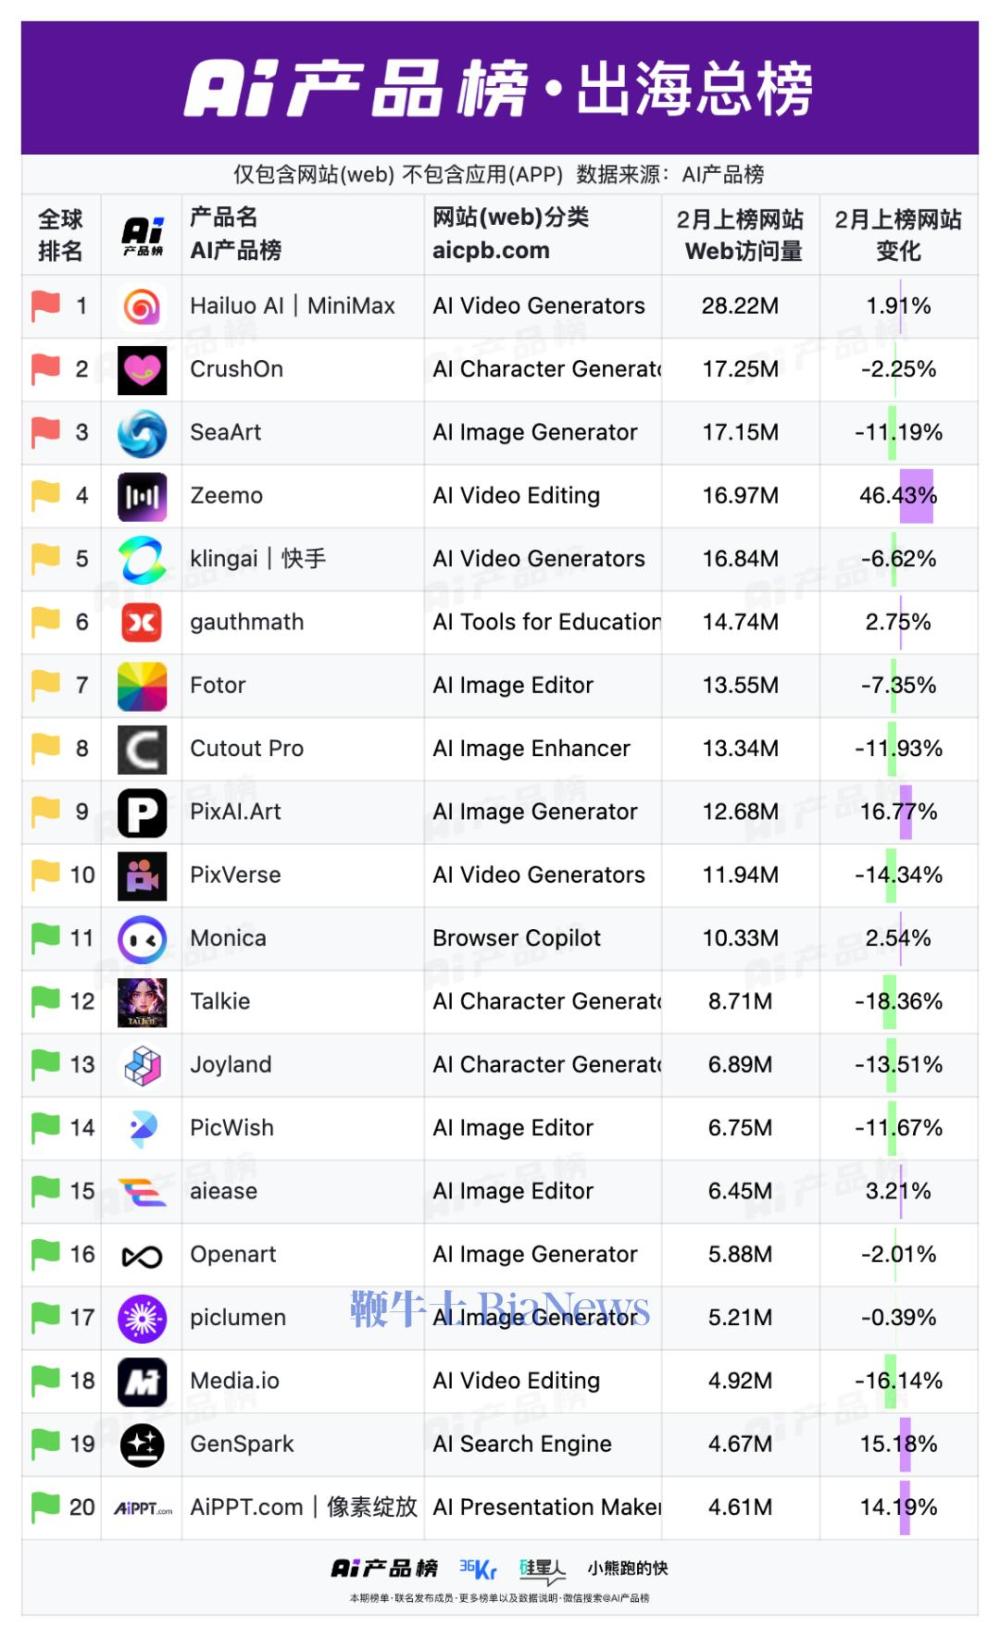This screenshot has width=1000, height=1637.
Task: Click the Monica face icon
Action: pyautogui.click(x=142, y=939)
